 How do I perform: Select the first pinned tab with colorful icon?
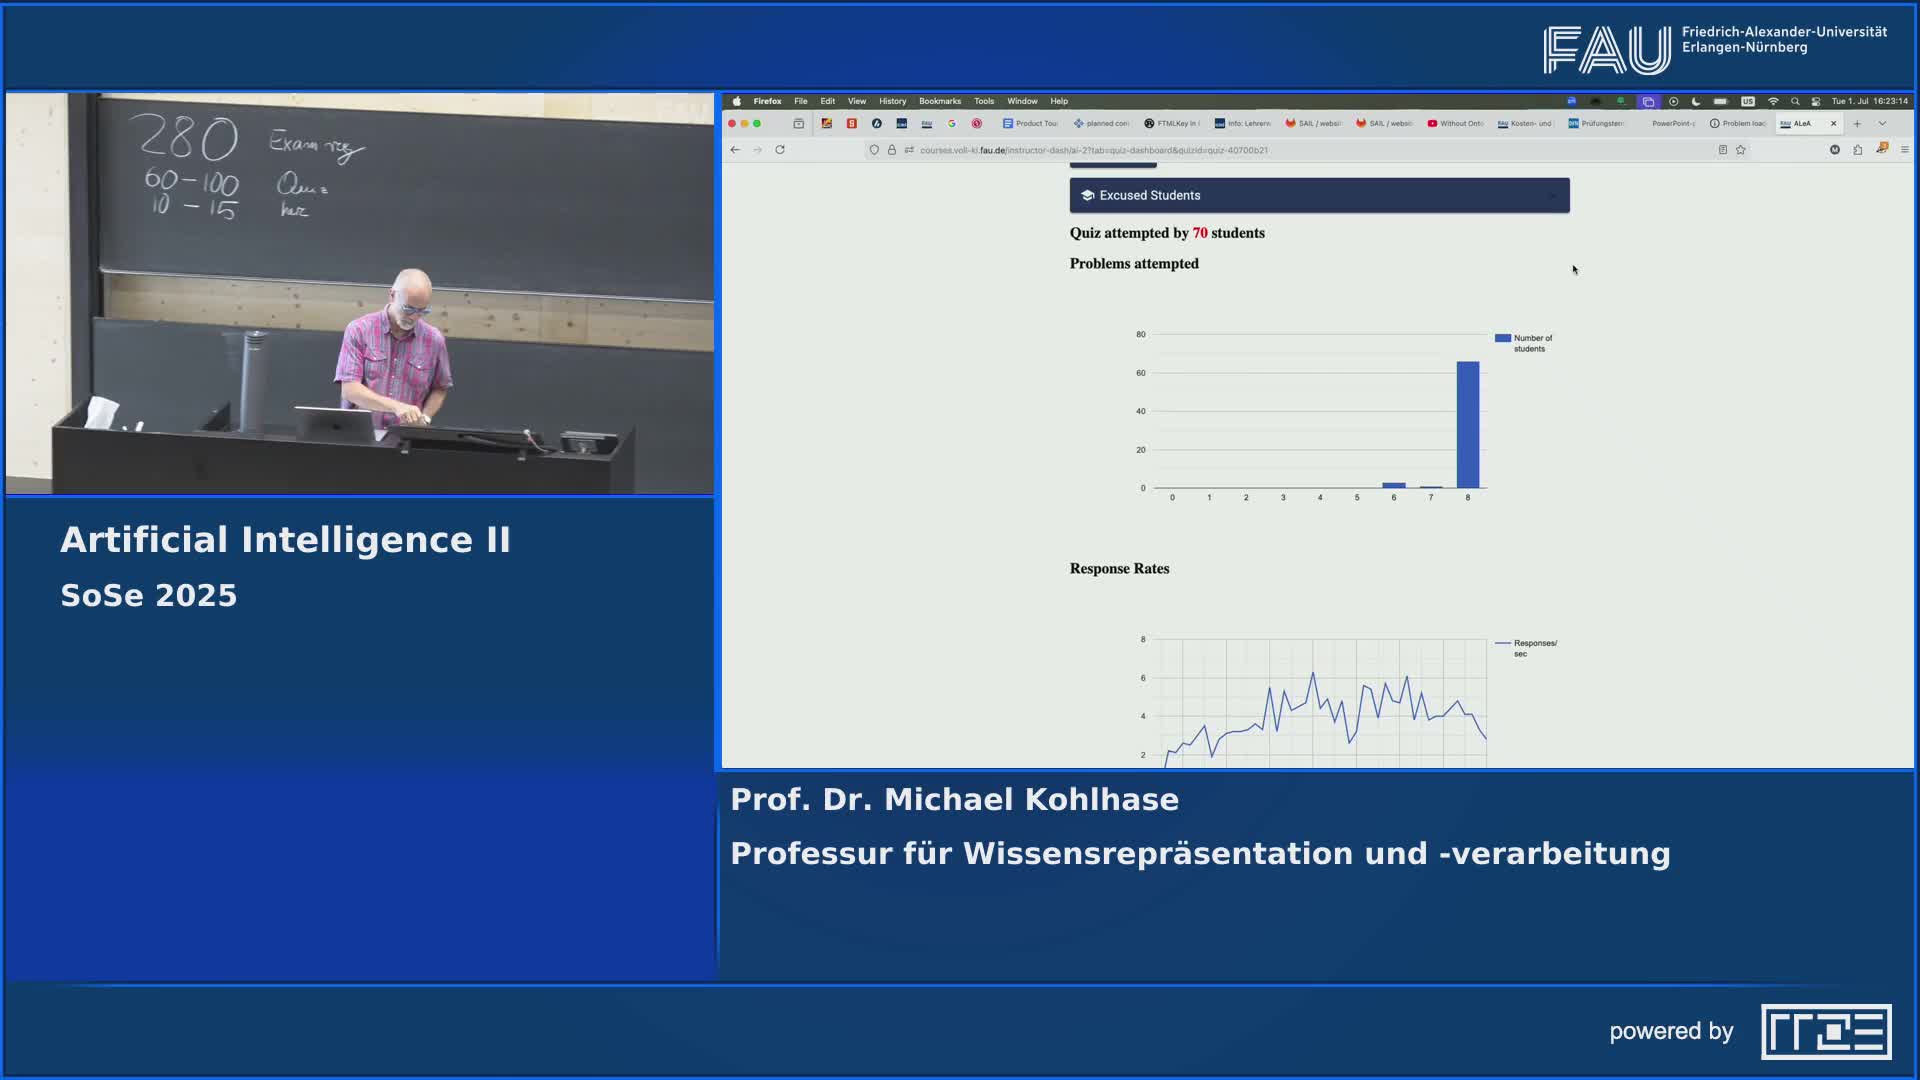click(827, 124)
